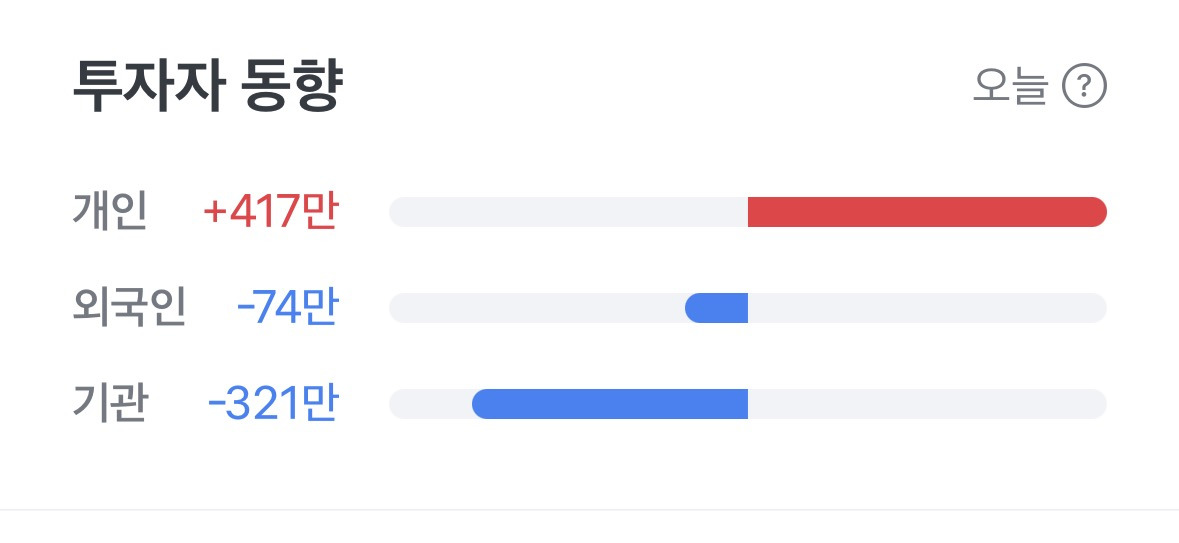
Task: Click the horizontal divider below the panel
Action: pyautogui.click(x=590, y=510)
